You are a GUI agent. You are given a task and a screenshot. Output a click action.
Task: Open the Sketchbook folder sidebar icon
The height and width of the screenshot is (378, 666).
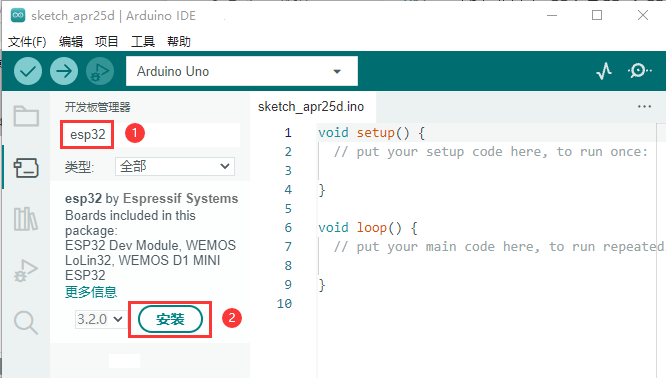(x=26, y=116)
